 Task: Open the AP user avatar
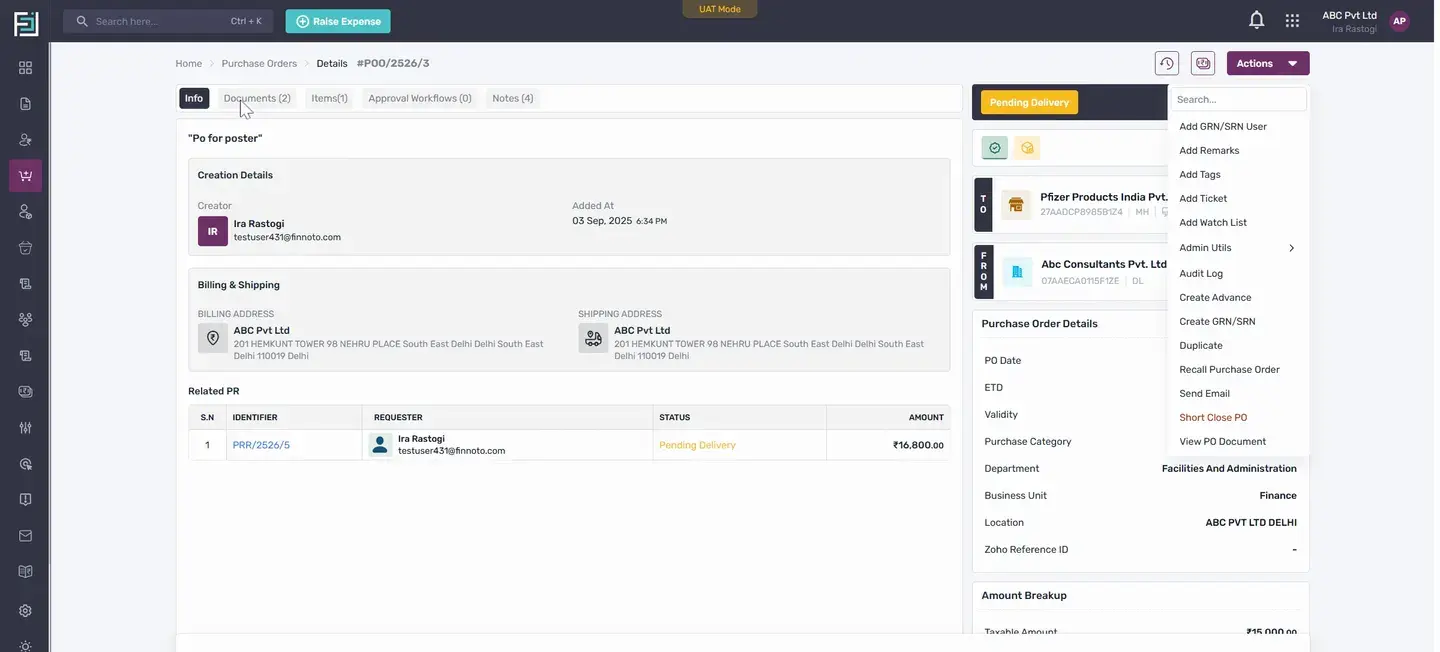pyautogui.click(x=1399, y=21)
